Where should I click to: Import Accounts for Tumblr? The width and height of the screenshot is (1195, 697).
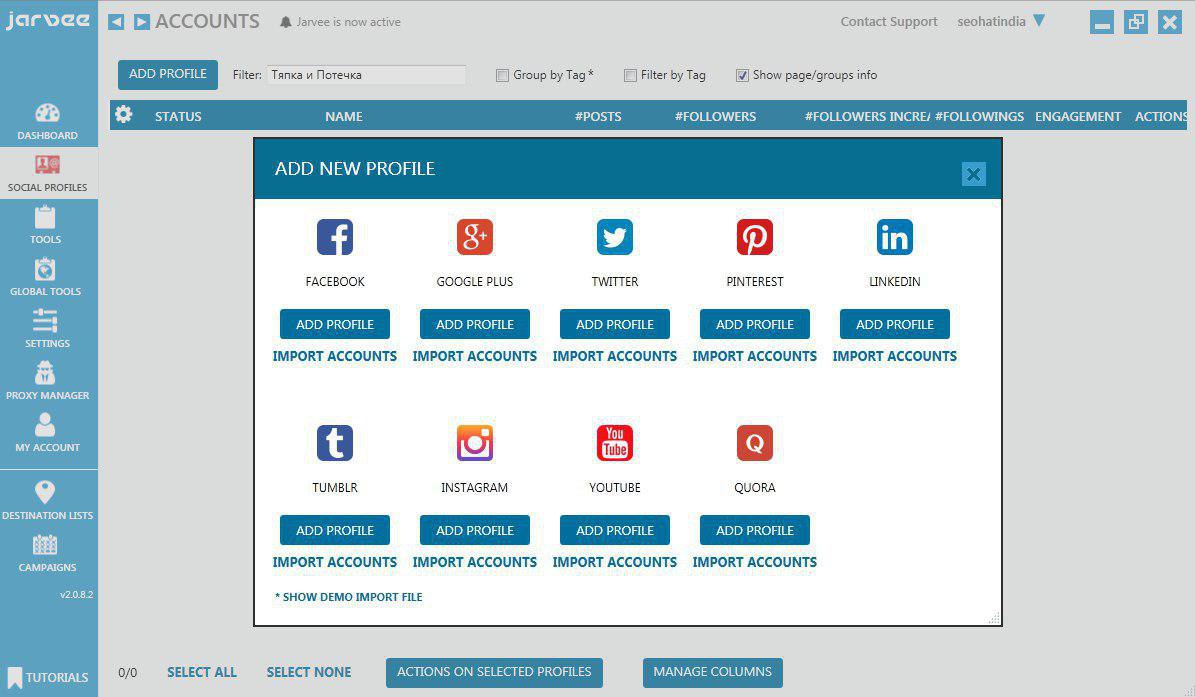tap(335, 562)
